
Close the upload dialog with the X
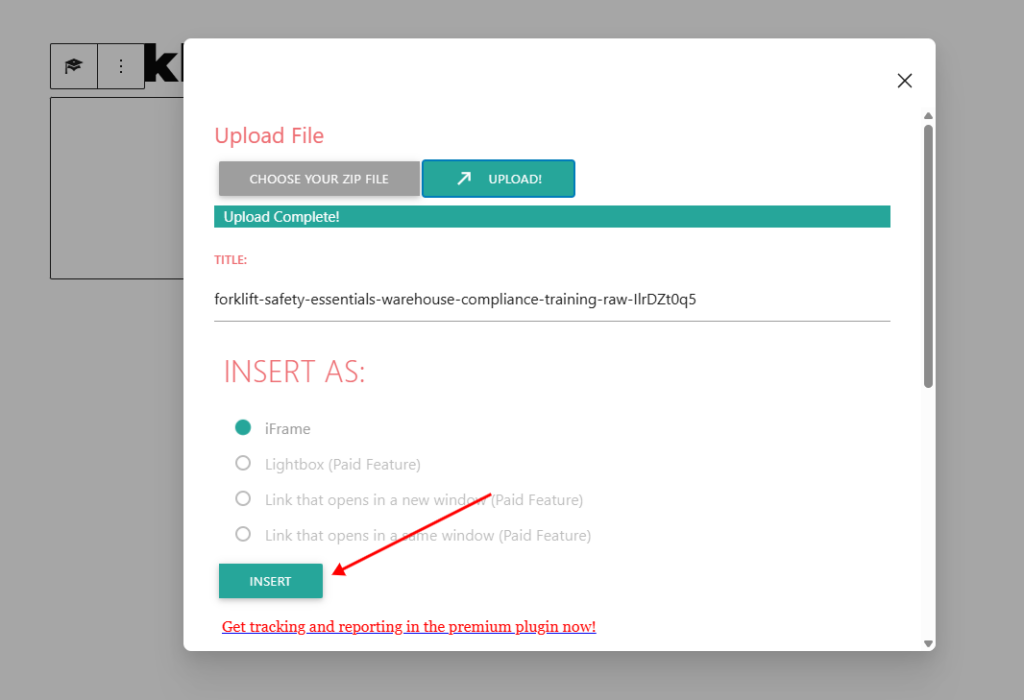pyautogui.click(x=904, y=81)
